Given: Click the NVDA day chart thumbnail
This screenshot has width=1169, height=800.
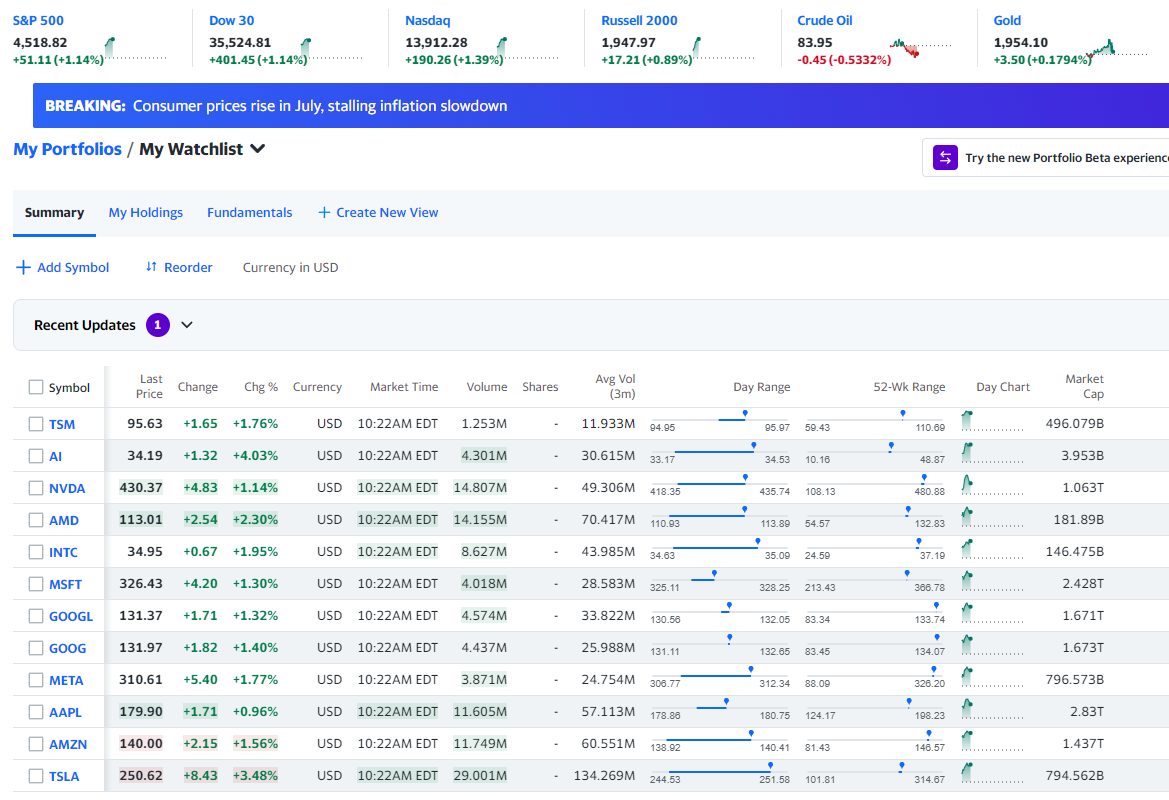Looking at the screenshot, I should click(x=992, y=487).
